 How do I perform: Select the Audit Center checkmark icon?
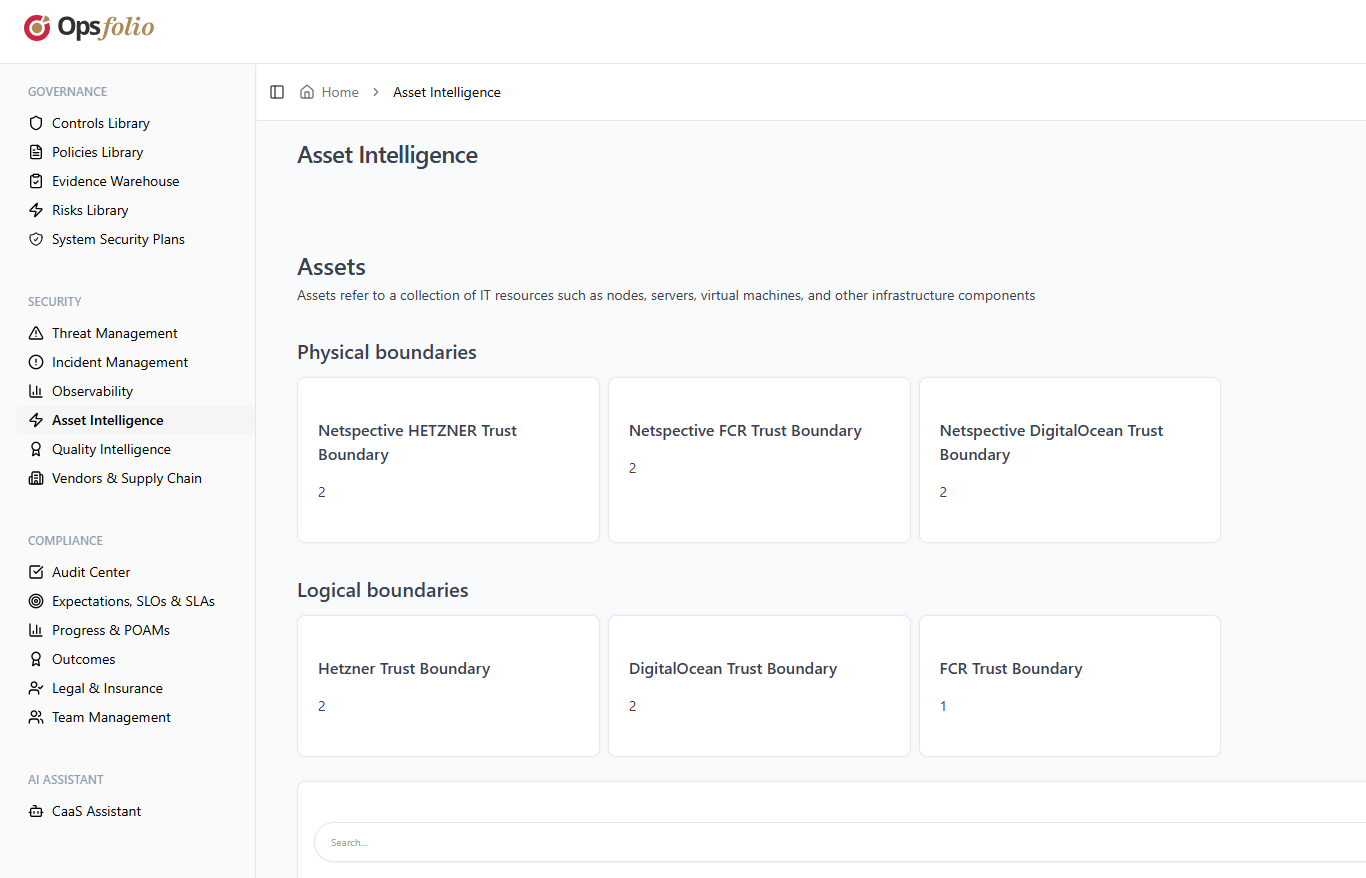(x=35, y=571)
